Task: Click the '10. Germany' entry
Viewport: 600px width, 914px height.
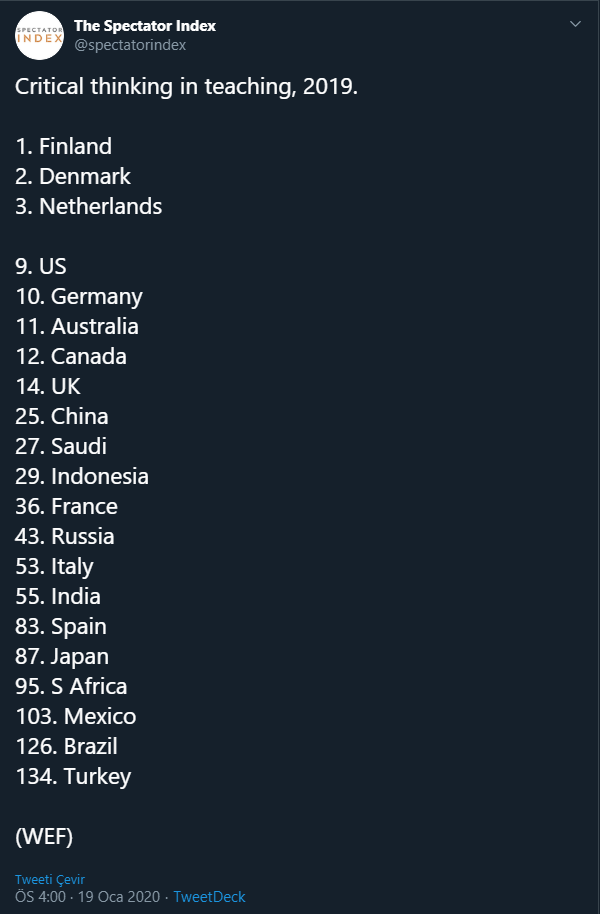Action: tap(79, 296)
